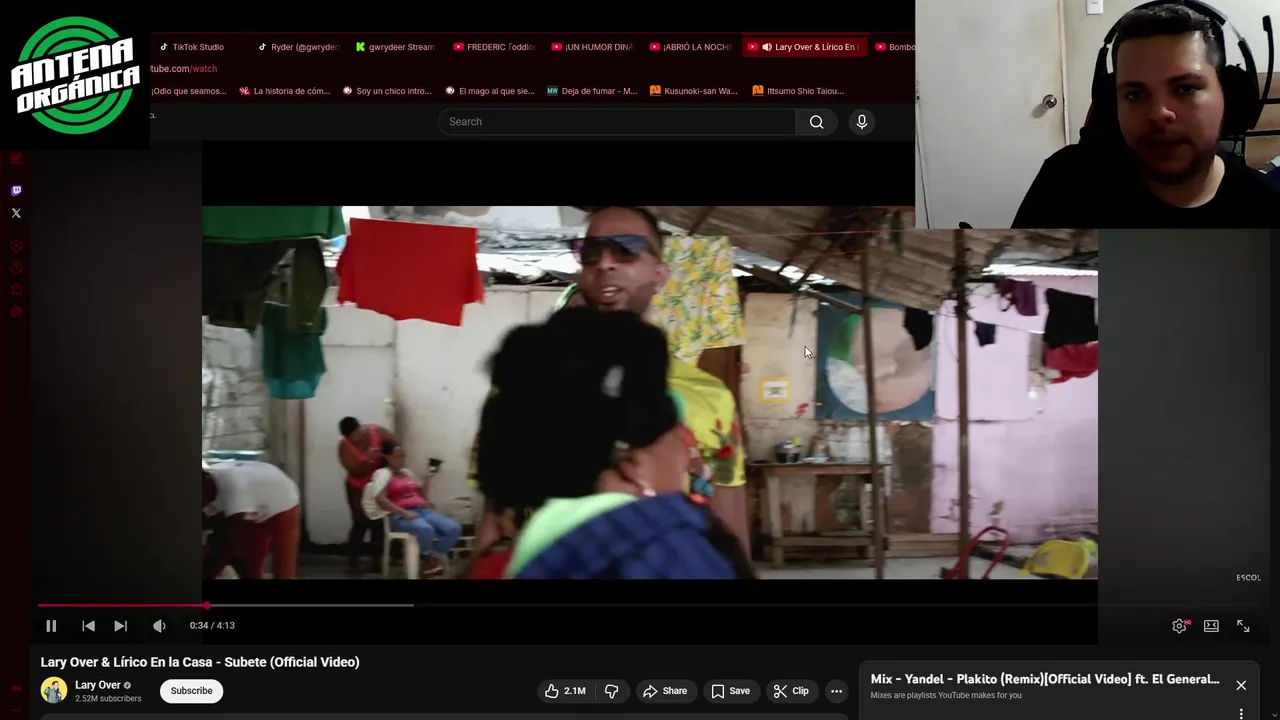The height and width of the screenshot is (720, 1280).
Task: Switch to the ¡ABRIÓ LA NOCHE tab
Action: point(690,47)
